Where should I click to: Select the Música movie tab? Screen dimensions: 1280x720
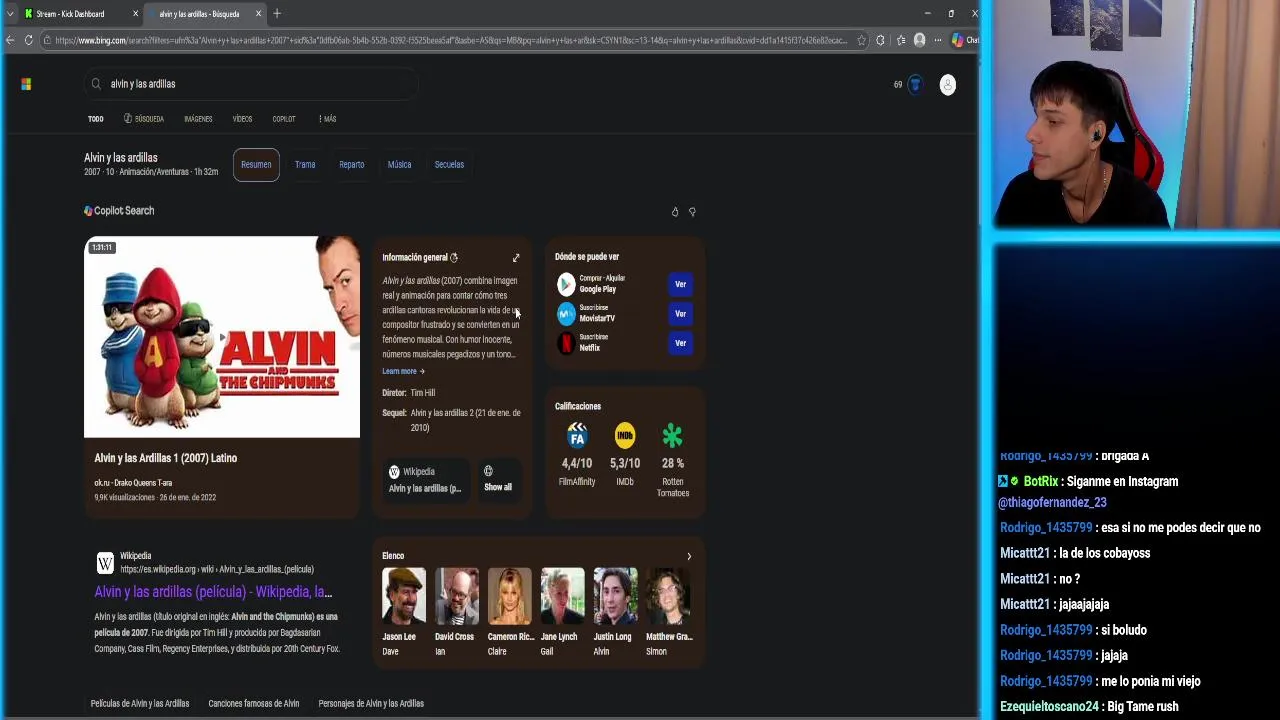399,164
